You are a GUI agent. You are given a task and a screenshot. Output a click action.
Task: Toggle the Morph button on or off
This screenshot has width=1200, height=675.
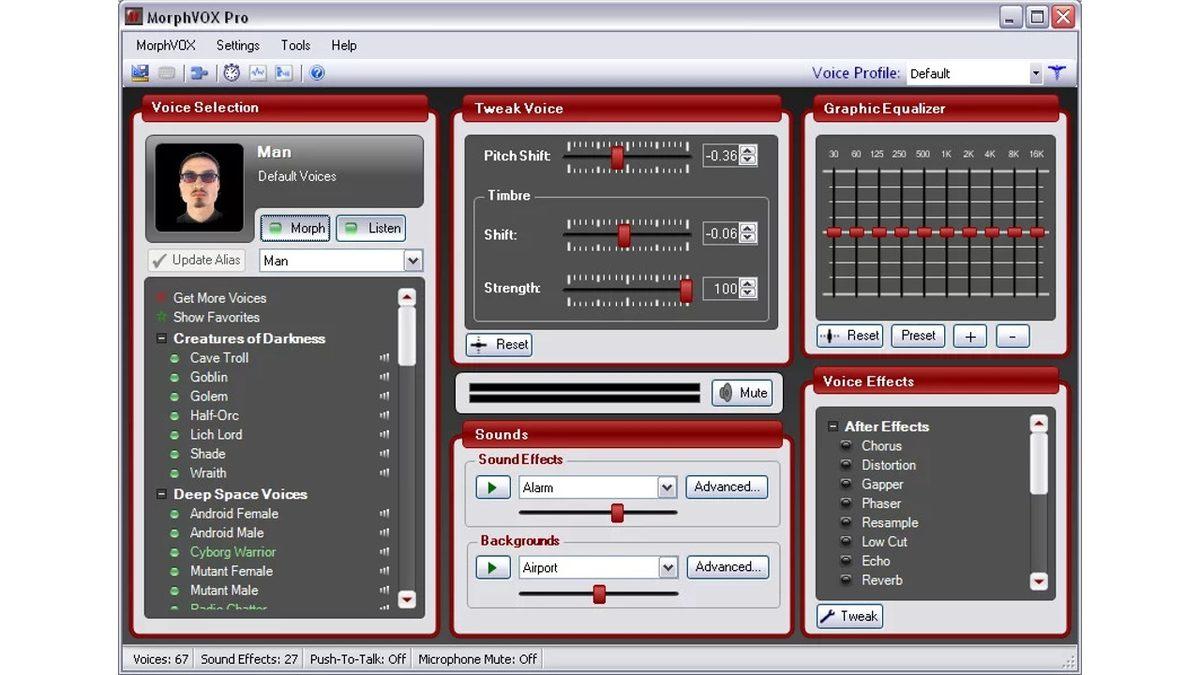[x=295, y=228]
